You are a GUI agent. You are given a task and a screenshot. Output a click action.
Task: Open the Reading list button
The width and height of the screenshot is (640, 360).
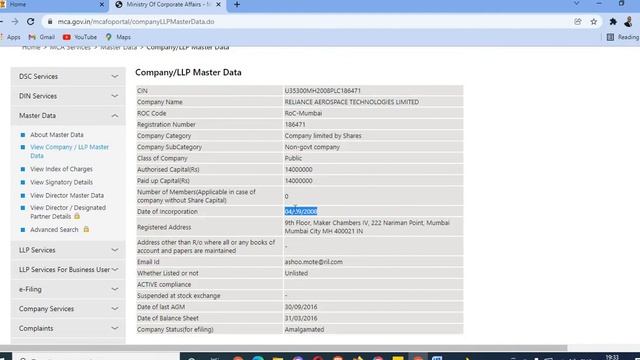[623, 37]
